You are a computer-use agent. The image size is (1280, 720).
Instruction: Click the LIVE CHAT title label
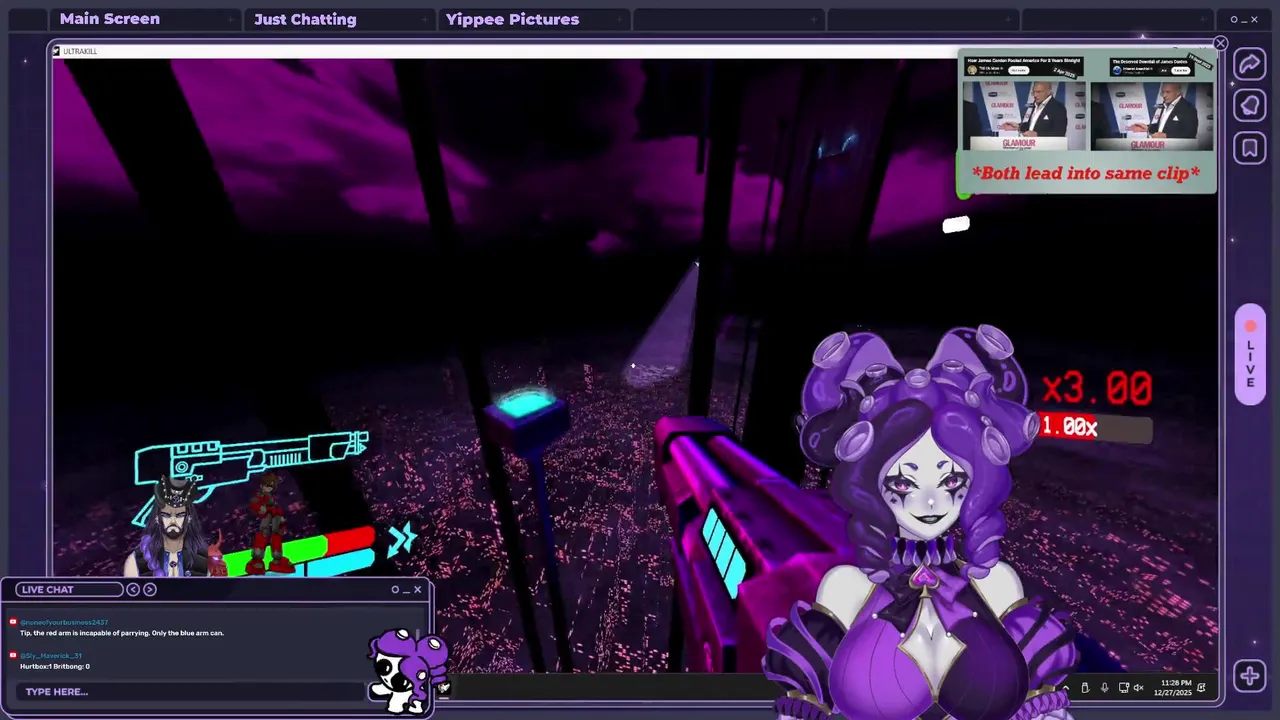coord(48,589)
